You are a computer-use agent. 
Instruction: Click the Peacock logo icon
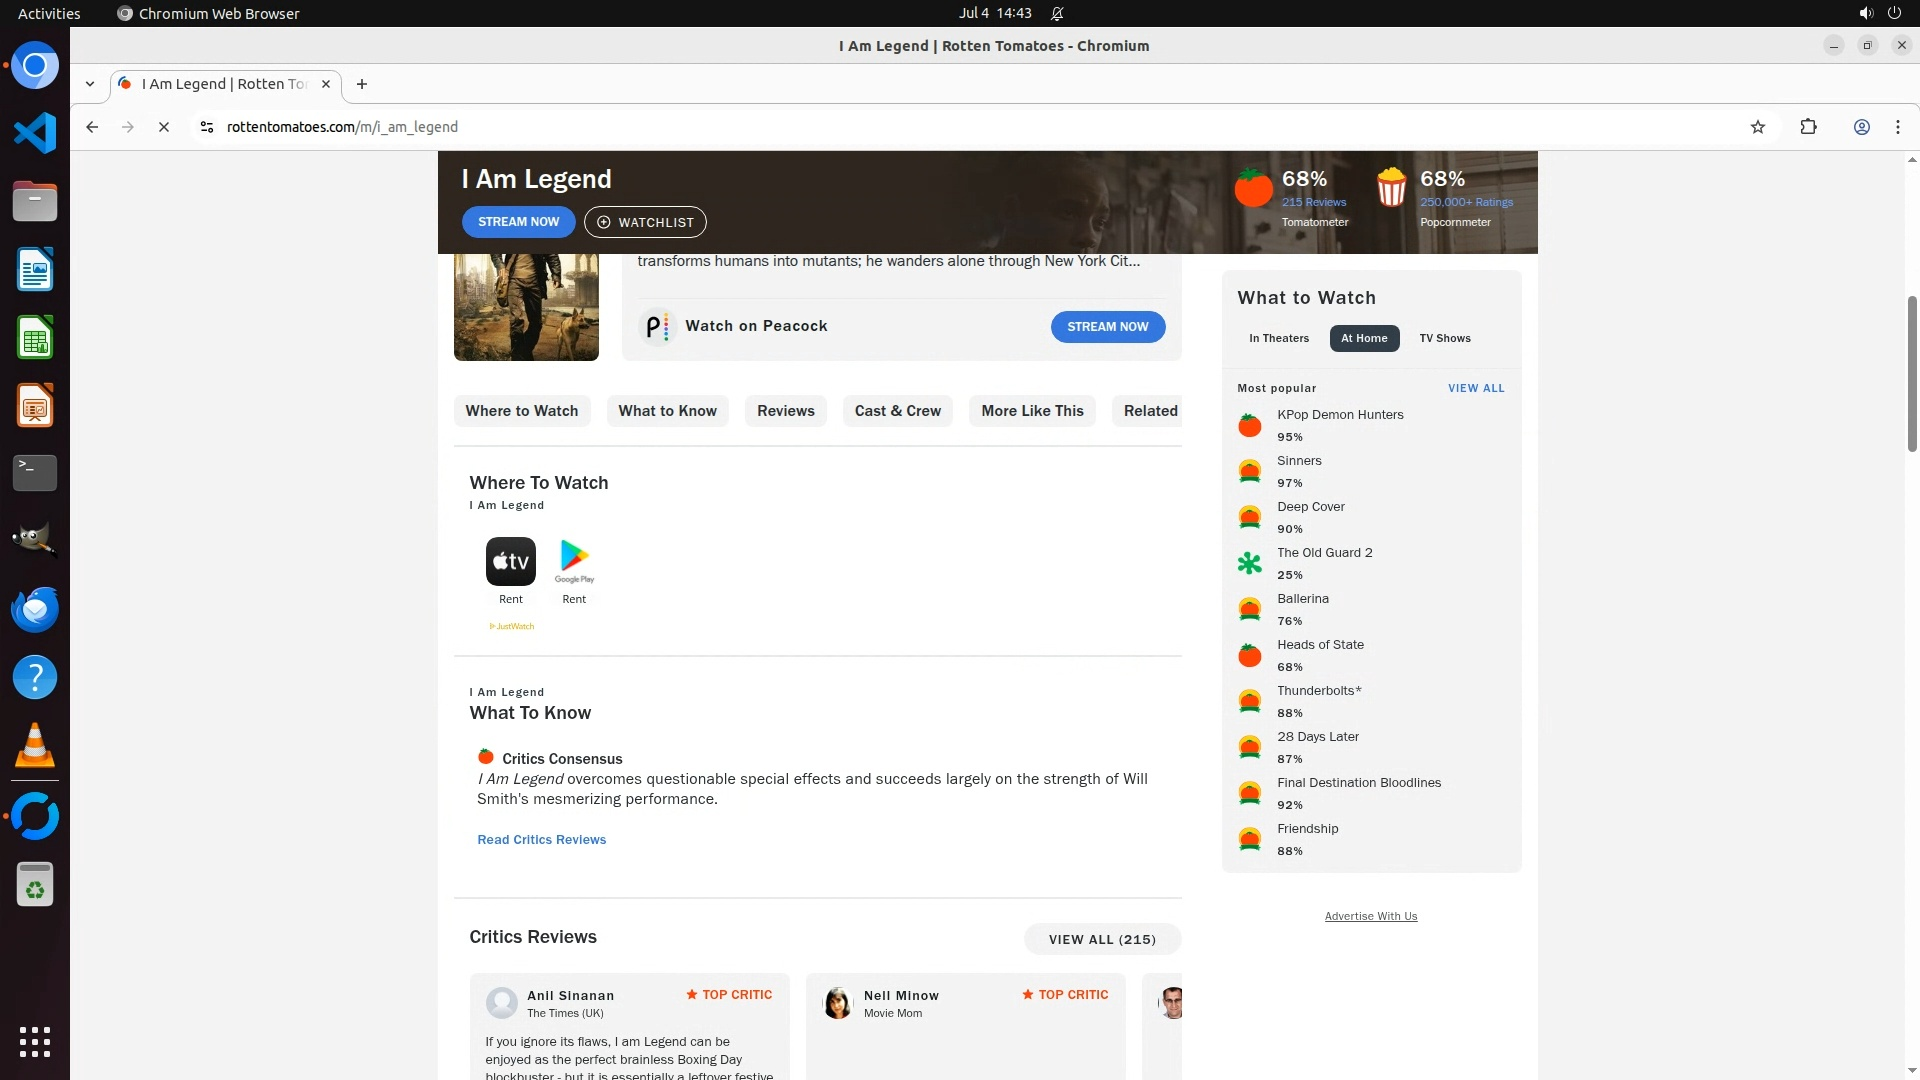pos(656,327)
